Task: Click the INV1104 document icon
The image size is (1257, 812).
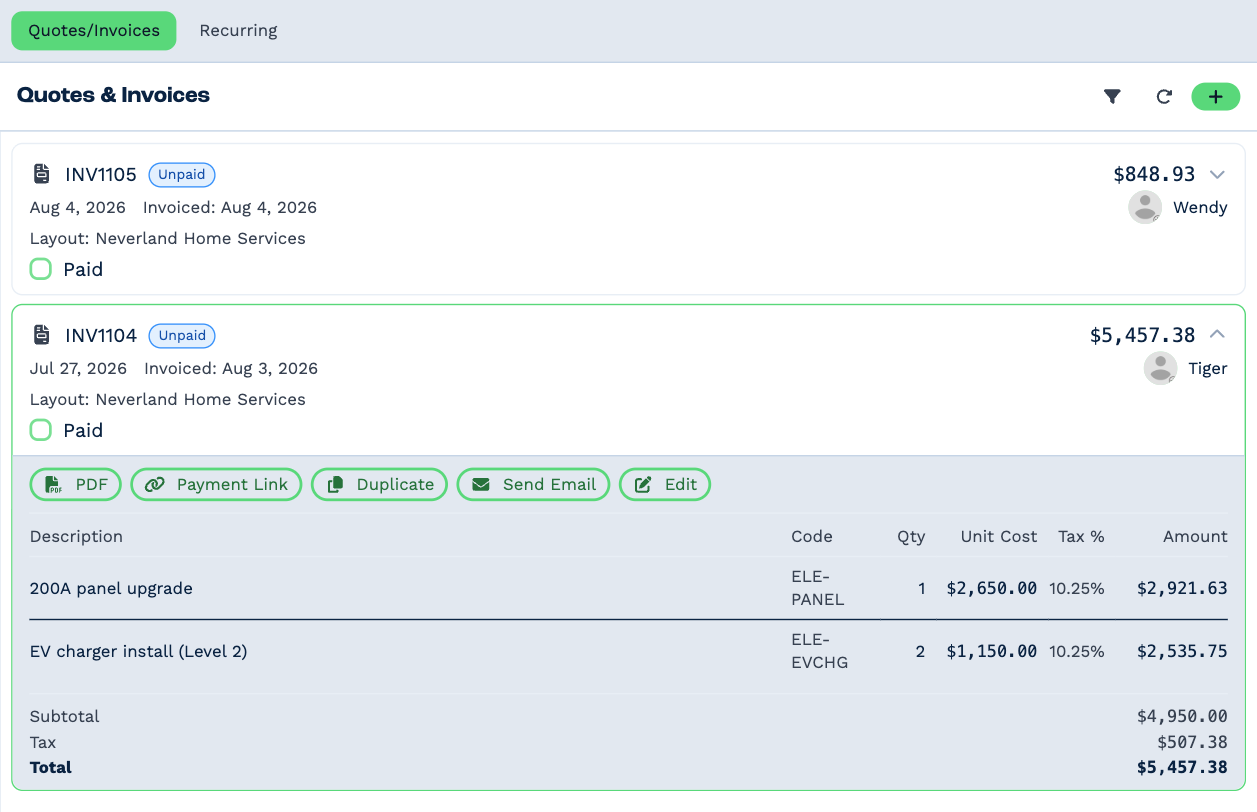Action: 42,335
